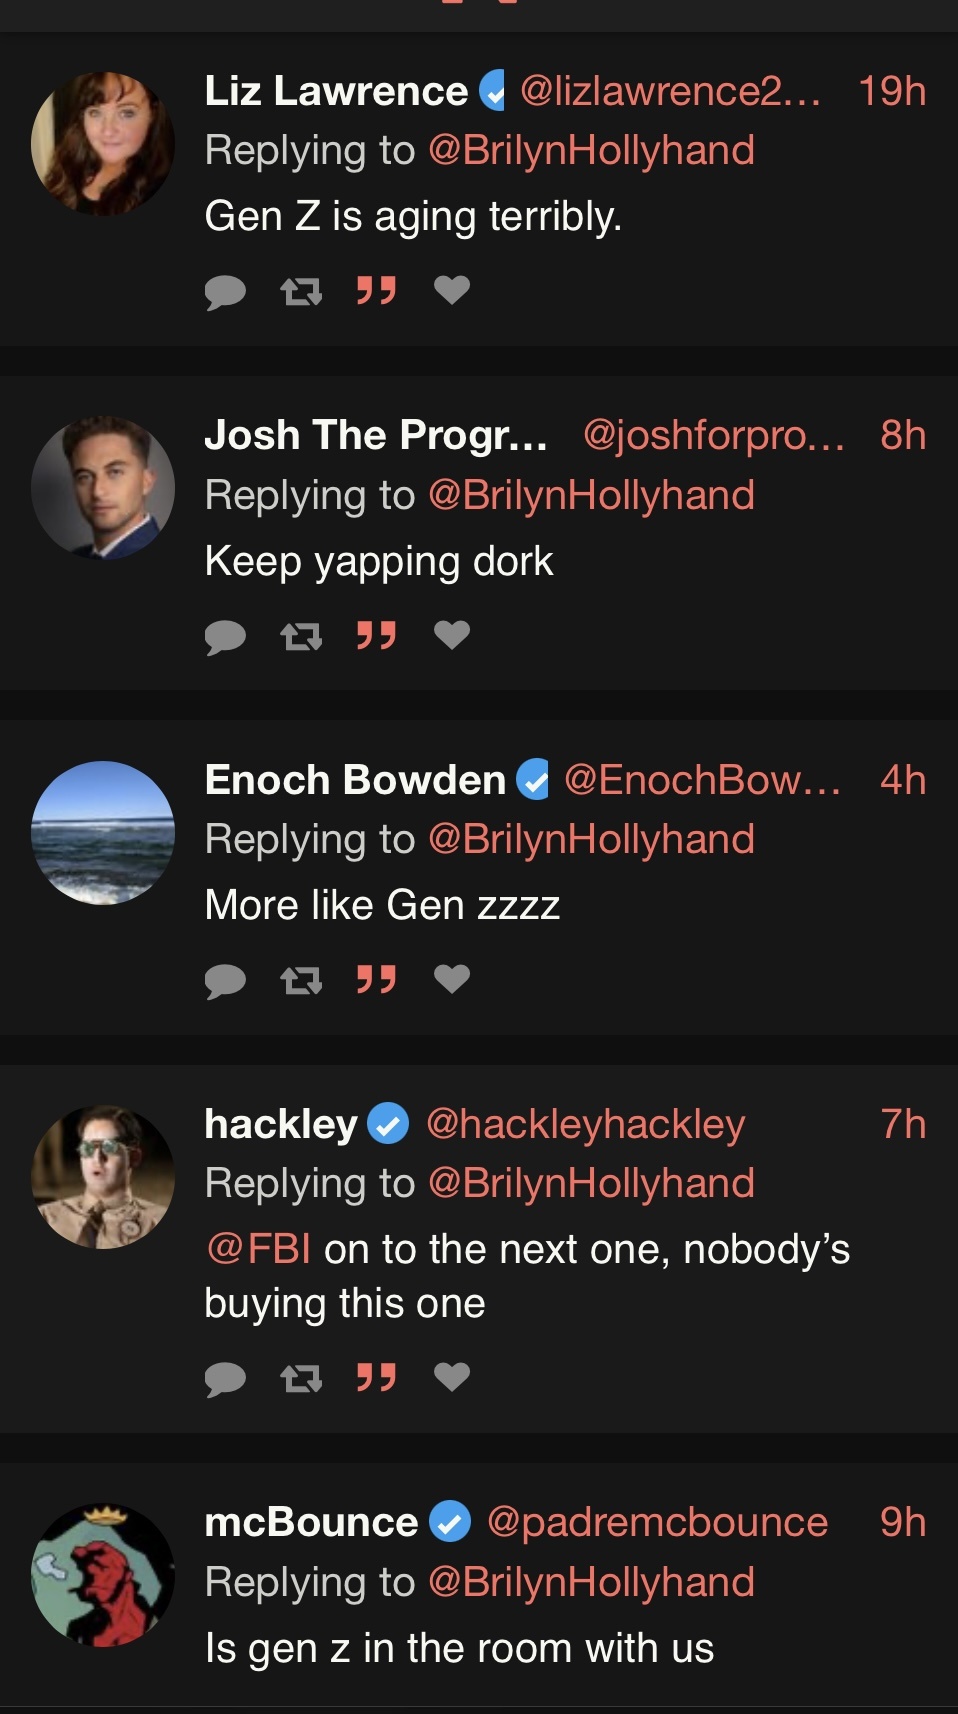Viewport: 958px width, 1714px height.
Task: Quote Josh's 'Keep yapping dork' tweet
Action: coord(376,635)
